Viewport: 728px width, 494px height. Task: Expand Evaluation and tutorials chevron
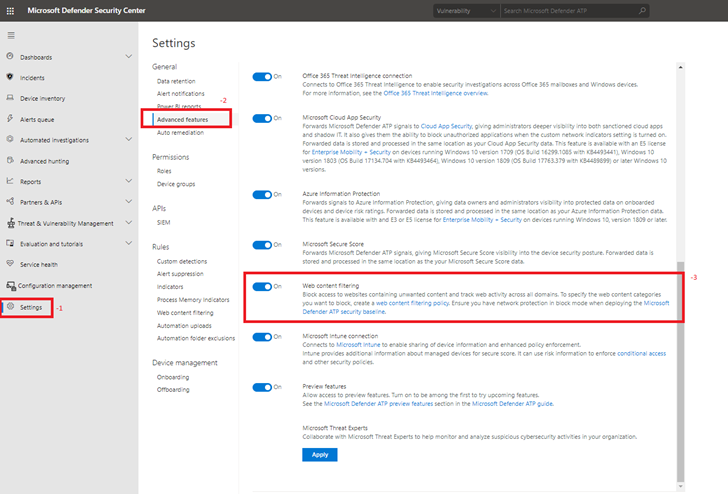point(129,243)
